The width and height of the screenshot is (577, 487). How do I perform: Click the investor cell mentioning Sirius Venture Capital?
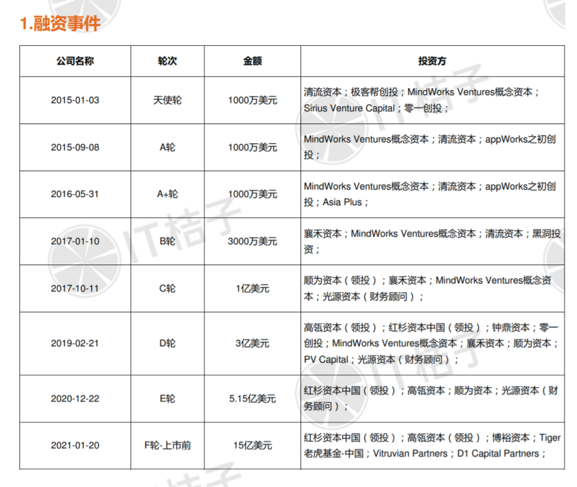pos(432,100)
